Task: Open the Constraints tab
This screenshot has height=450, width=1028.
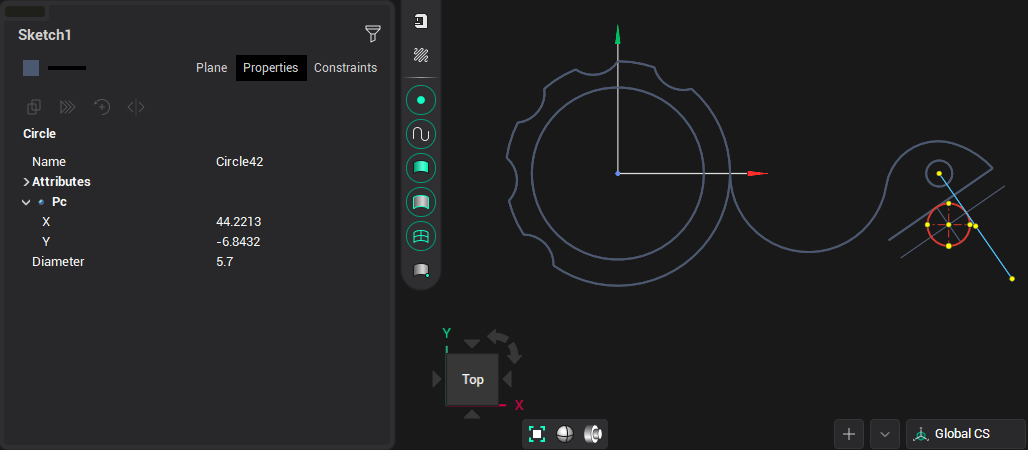Action: 345,68
